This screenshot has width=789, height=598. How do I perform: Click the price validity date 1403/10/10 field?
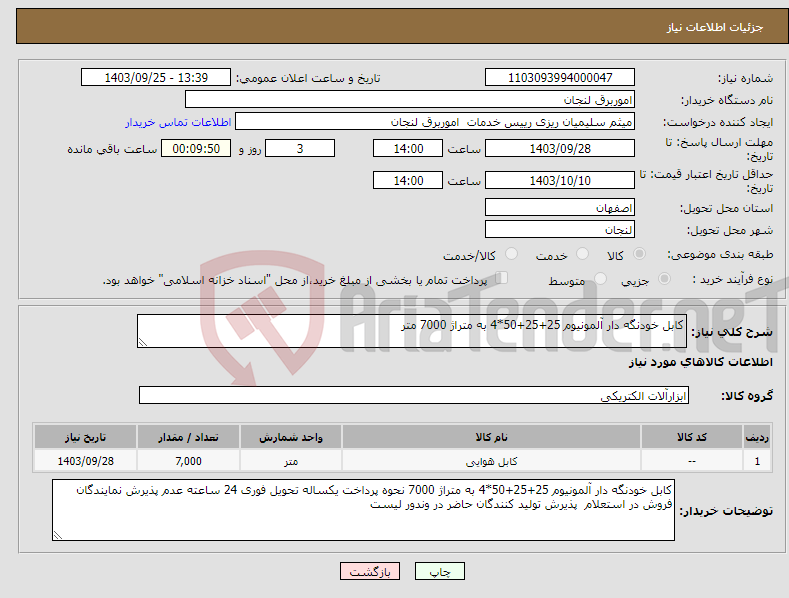(560, 180)
